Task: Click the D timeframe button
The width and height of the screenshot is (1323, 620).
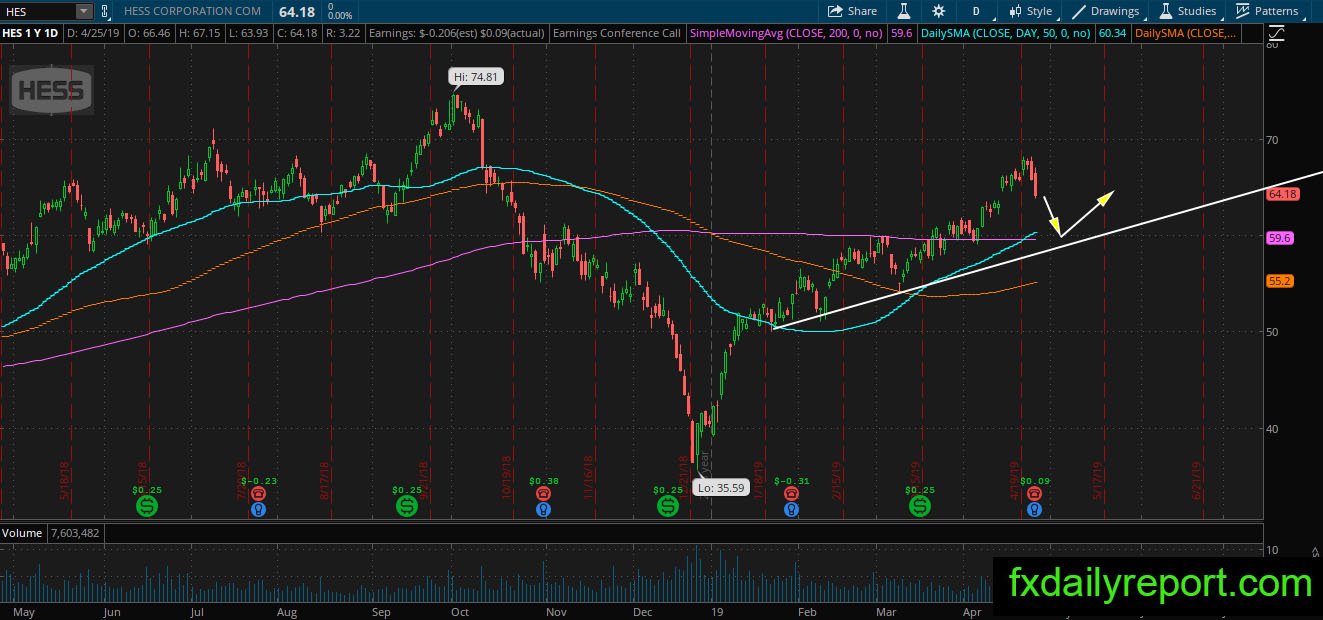Action: [975, 11]
